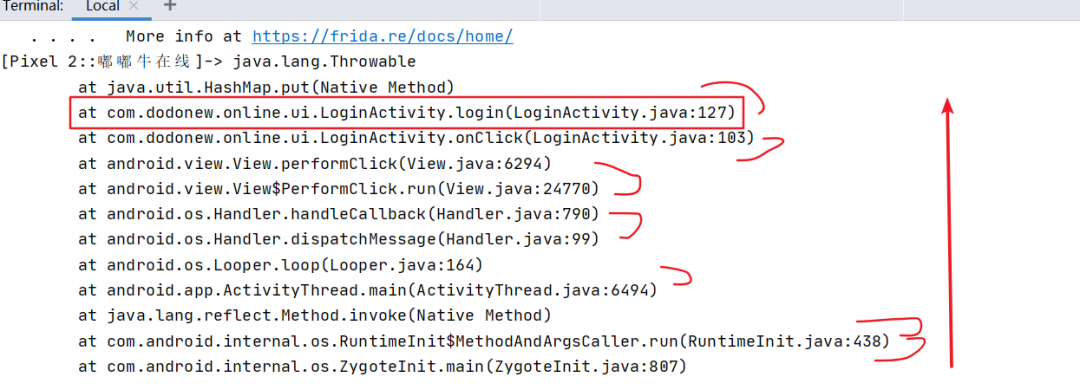Click the java.lang.Throwable prompt line
The height and width of the screenshot is (390, 1080).
(x=209, y=62)
